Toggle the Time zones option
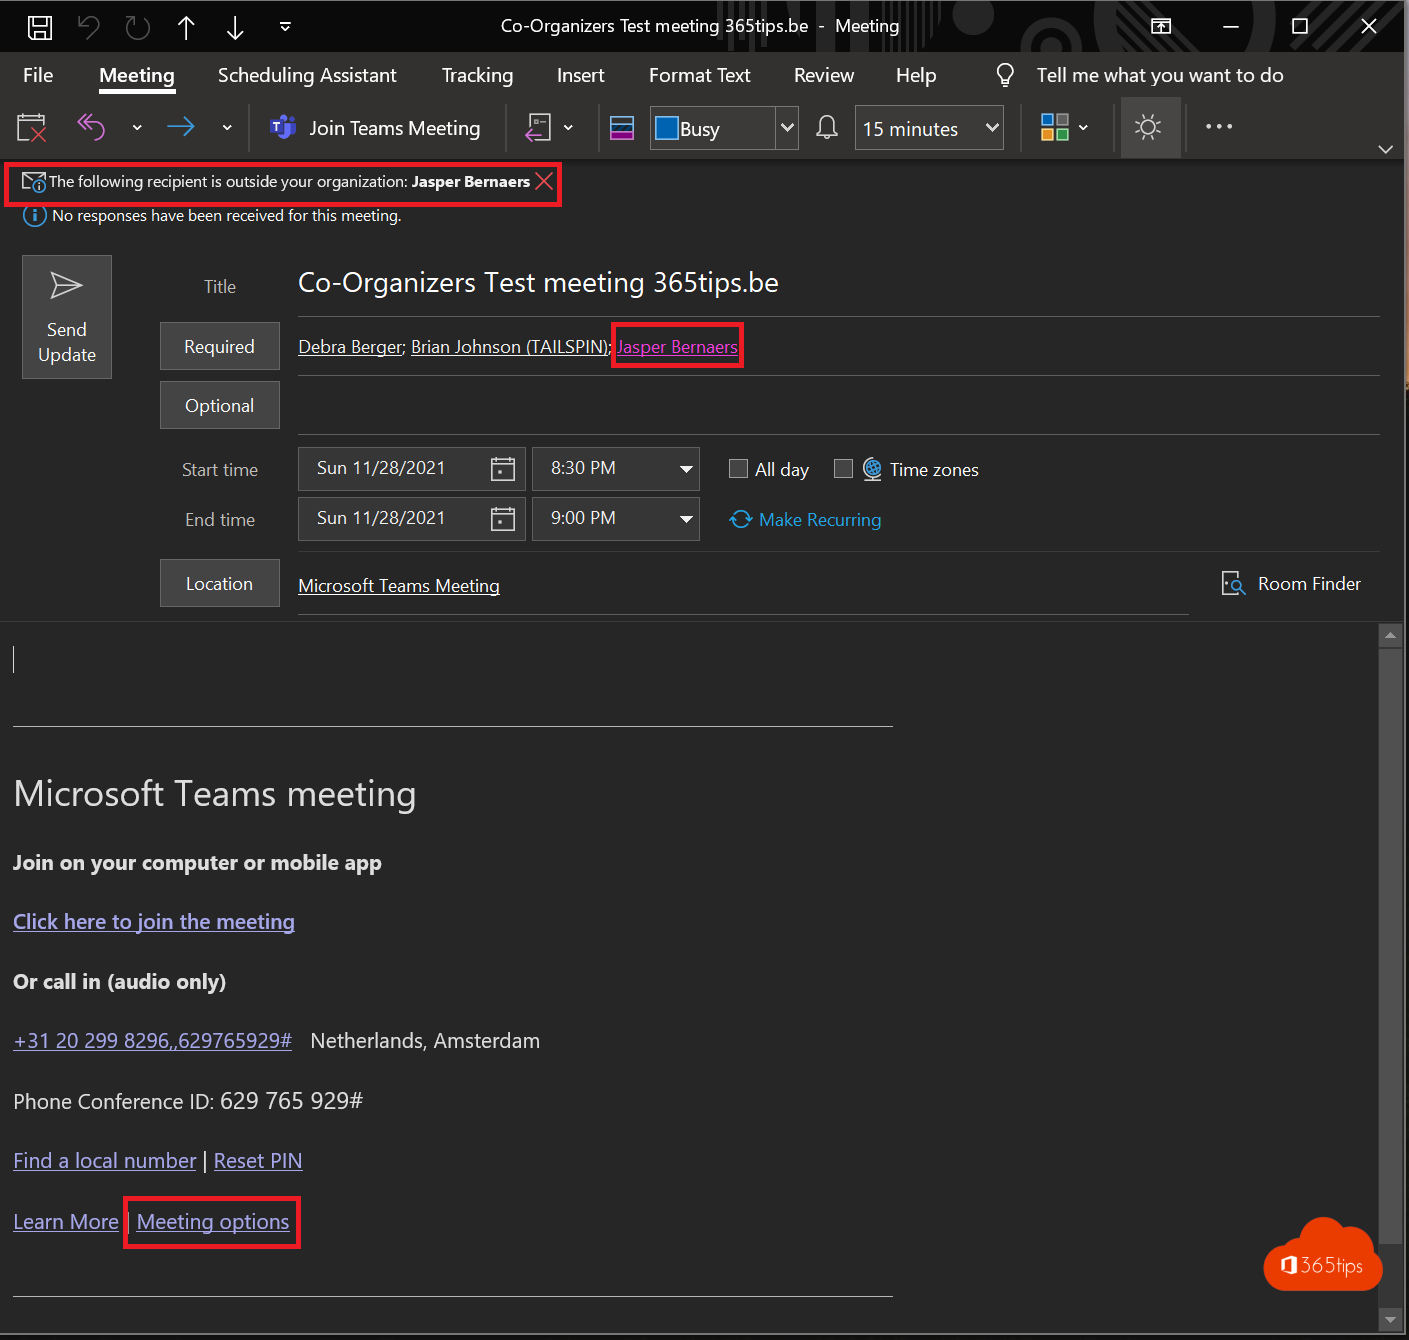 (x=843, y=468)
